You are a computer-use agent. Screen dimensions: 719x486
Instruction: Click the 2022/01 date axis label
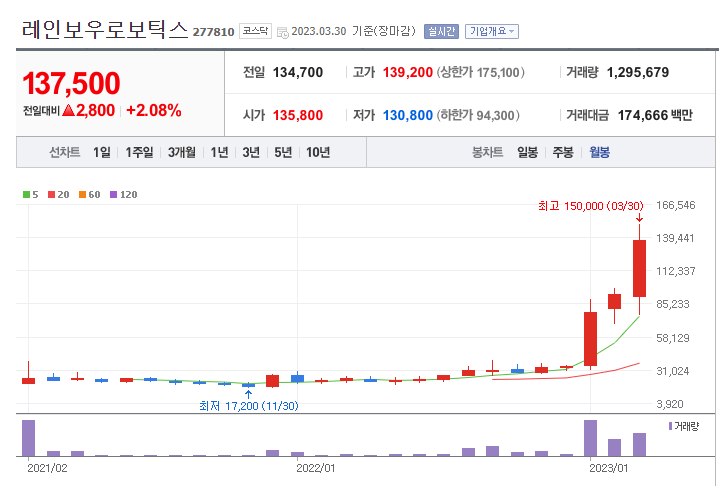[315, 468]
